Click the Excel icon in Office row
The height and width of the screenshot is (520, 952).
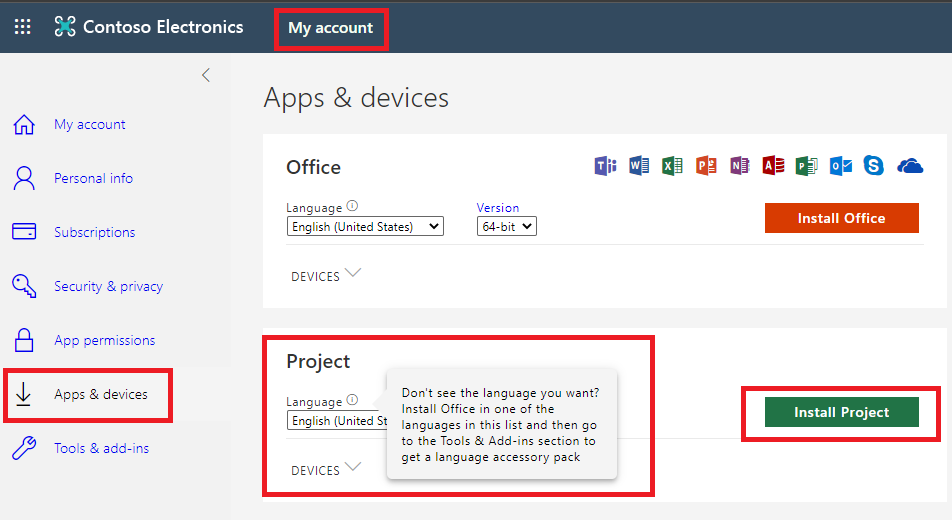pyautogui.click(x=672, y=166)
